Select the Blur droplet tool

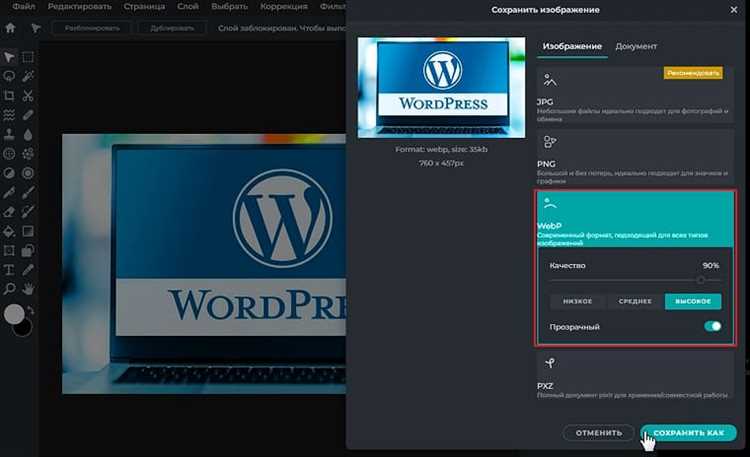[28, 134]
